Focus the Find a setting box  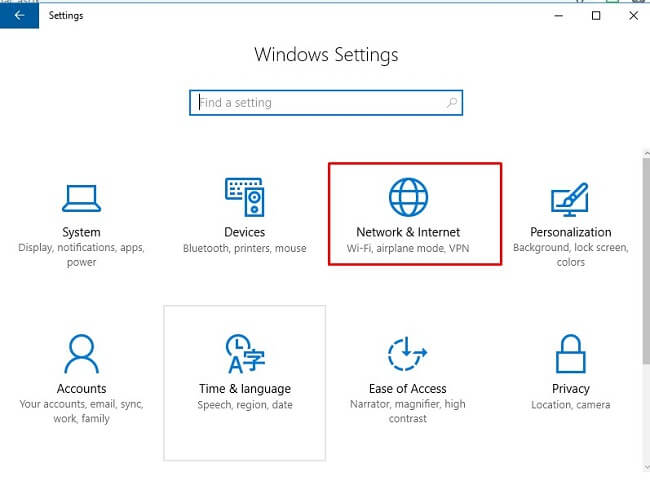click(326, 102)
